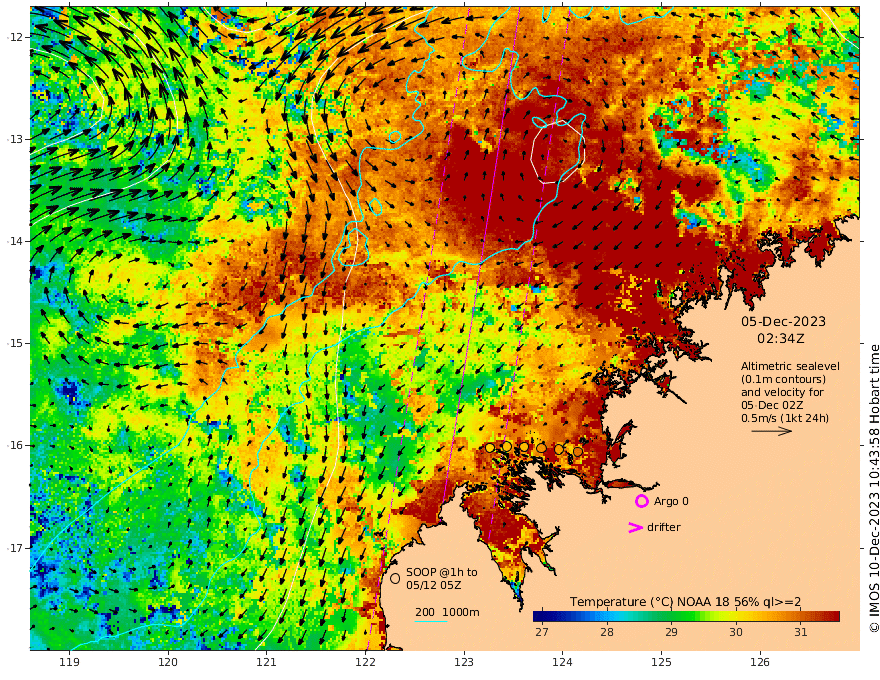Click the latitude axis label -17
Screen dimensions: 880x680
[15, 548]
